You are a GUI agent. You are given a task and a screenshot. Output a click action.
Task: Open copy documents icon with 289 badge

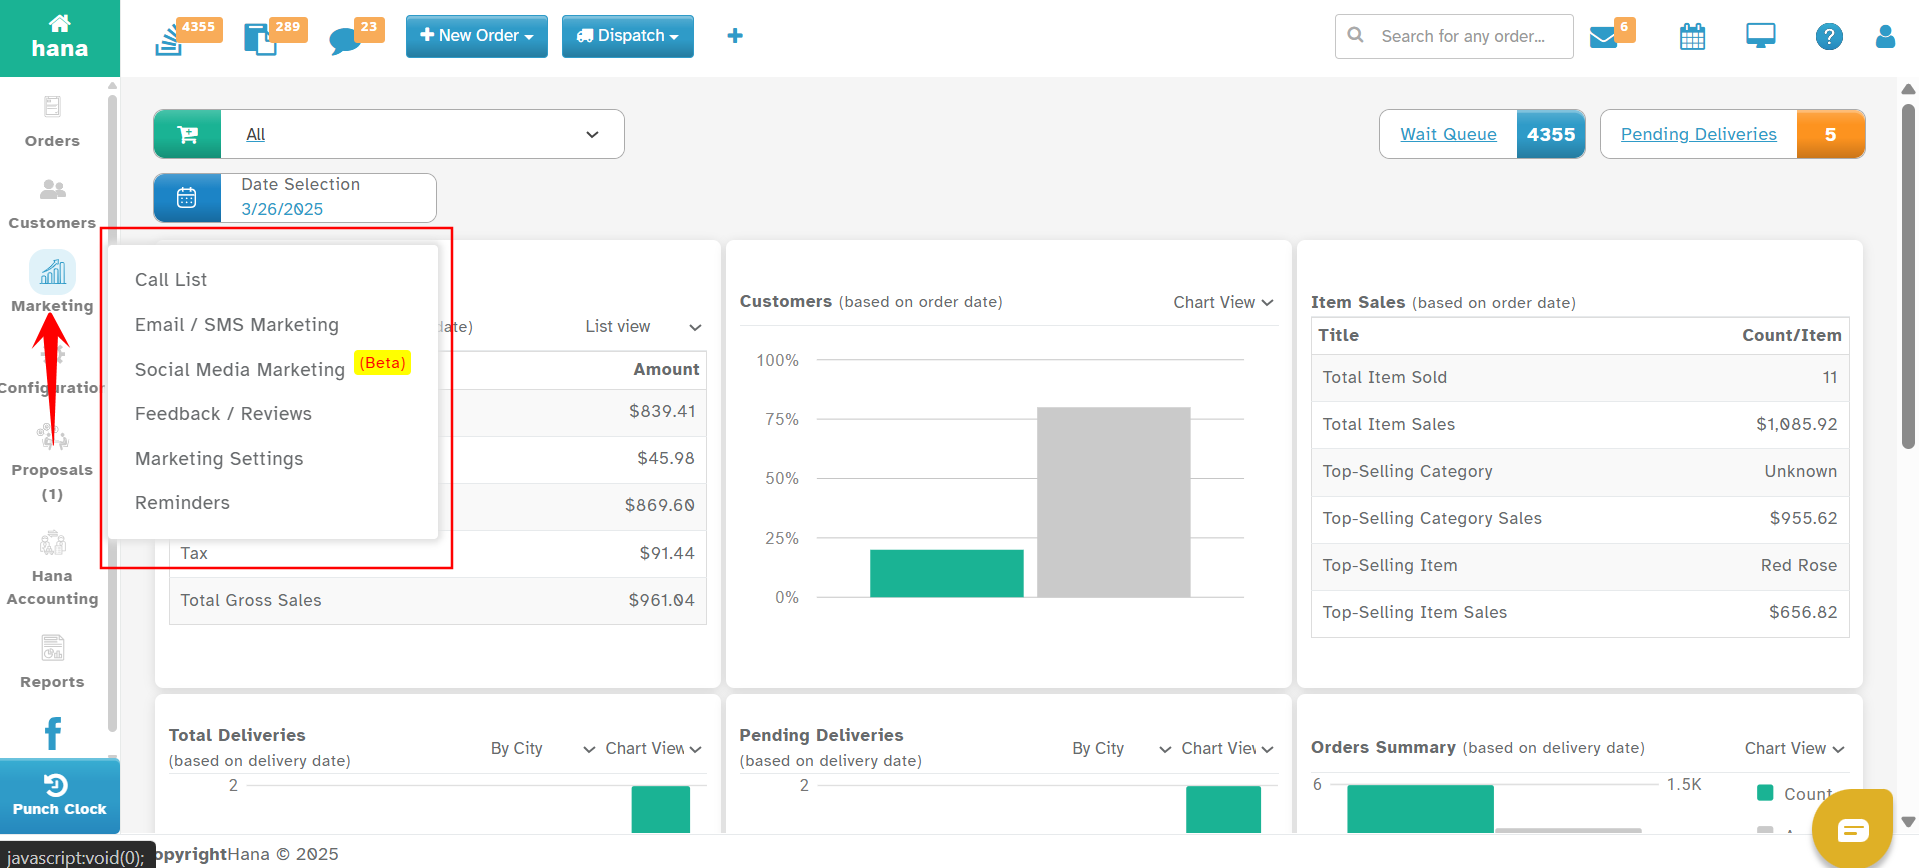(260, 40)
